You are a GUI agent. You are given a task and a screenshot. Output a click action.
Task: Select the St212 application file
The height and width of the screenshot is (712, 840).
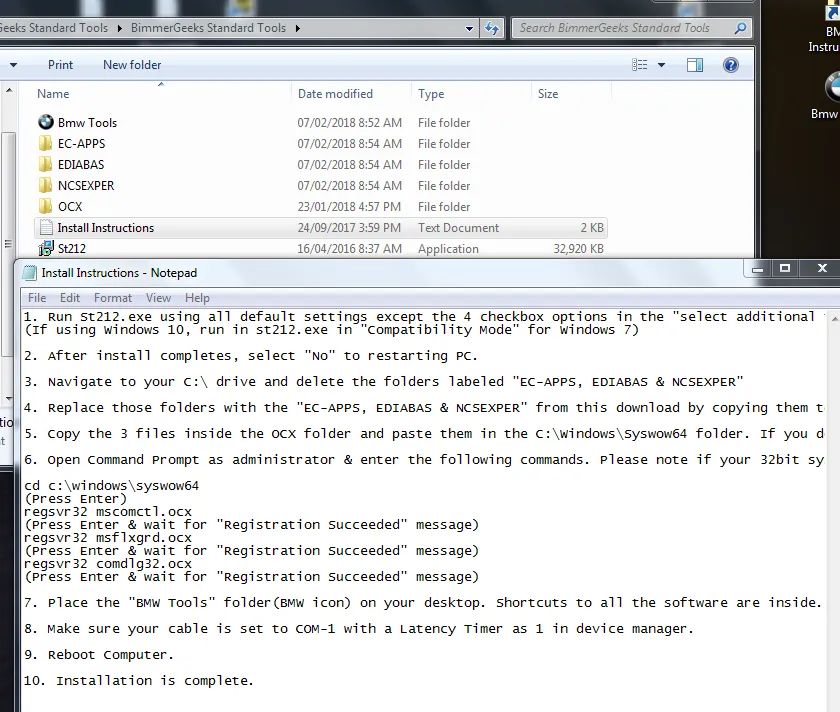[x=71, y=249]
